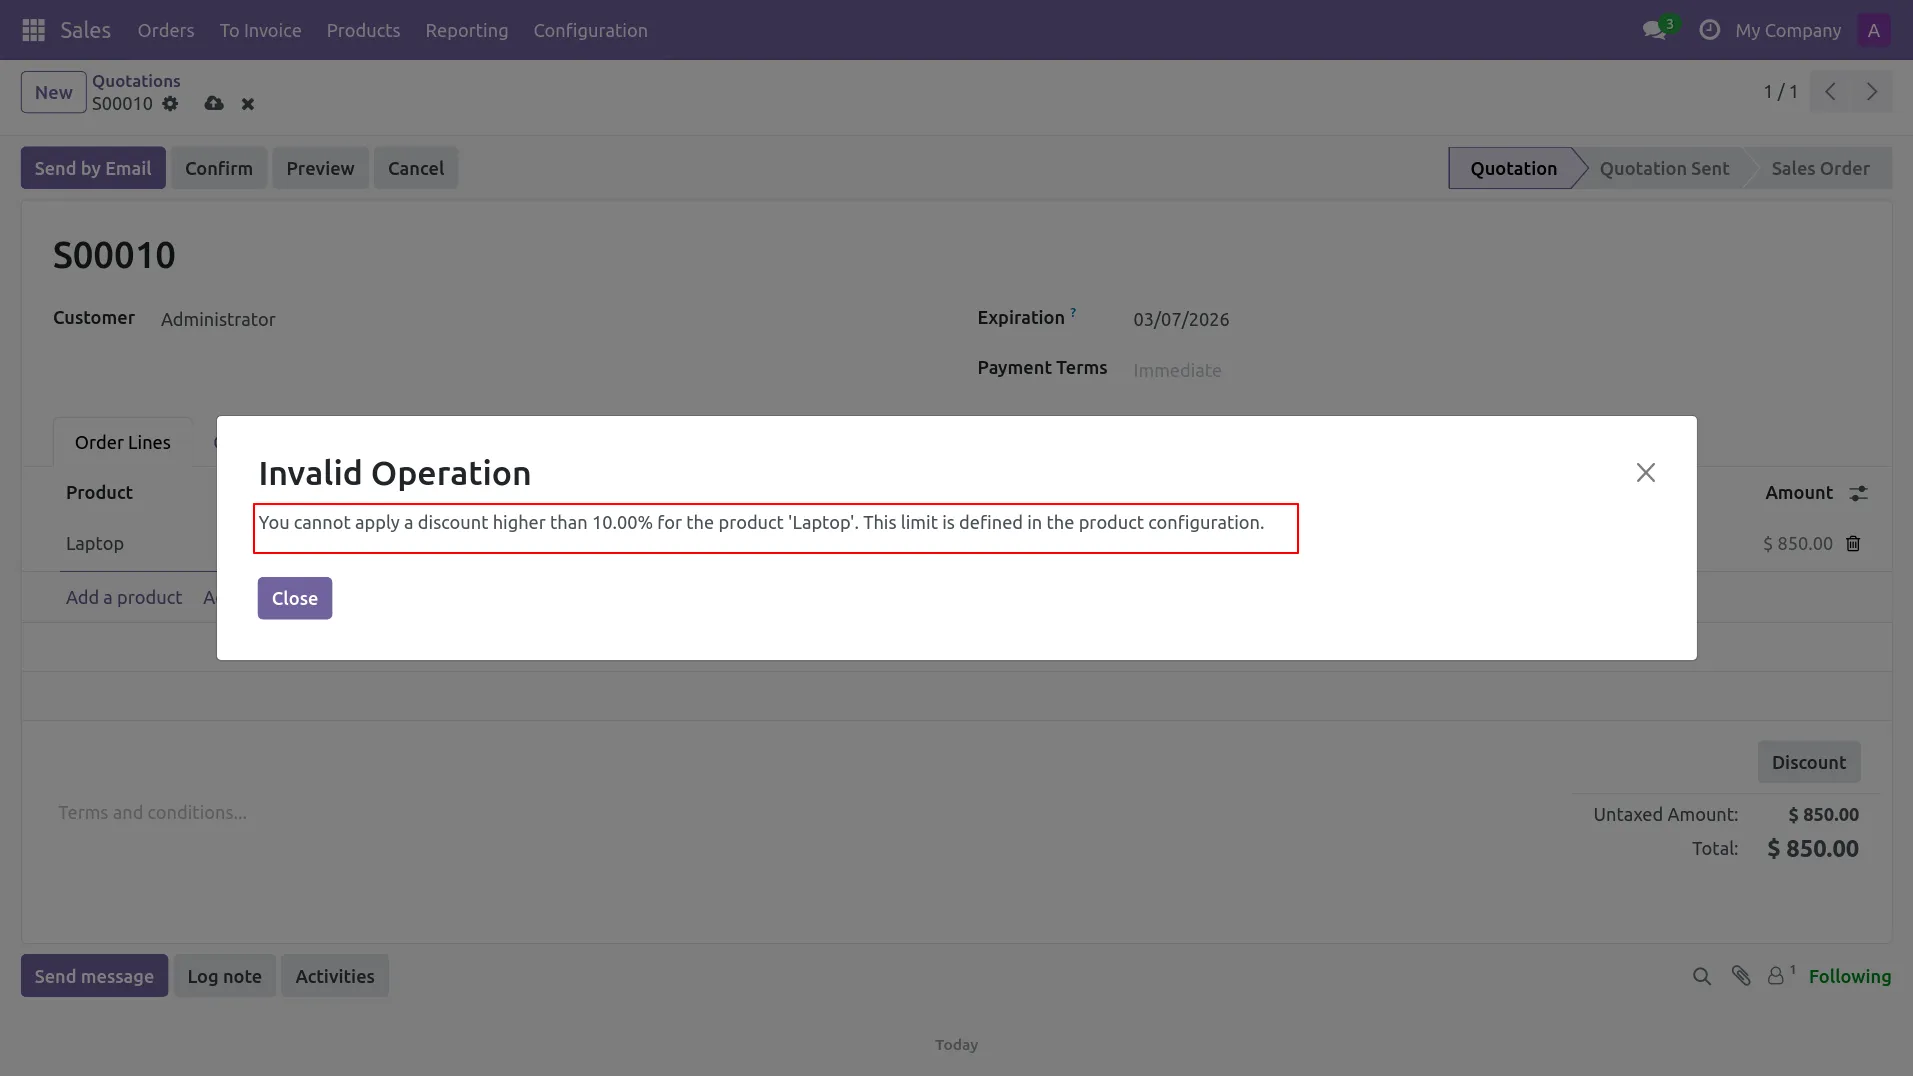1913x1076 pixels.
Task: Open the followers person icon
Action: [x=1776, y=976]
